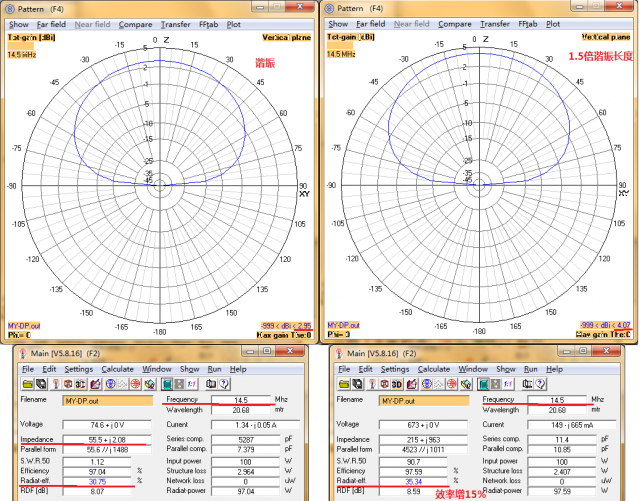This screenshot has height=501, width=640.
Task: Open Compare menu in left Pattern window
Action: 136,24
